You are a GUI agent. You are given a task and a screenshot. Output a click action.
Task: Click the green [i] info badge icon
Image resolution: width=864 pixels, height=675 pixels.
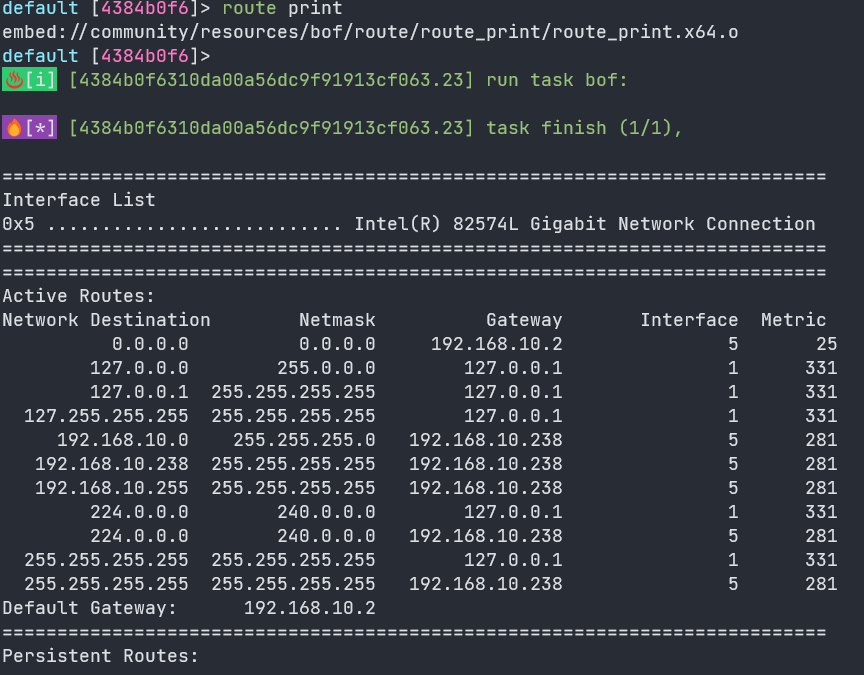coord(29,80)
